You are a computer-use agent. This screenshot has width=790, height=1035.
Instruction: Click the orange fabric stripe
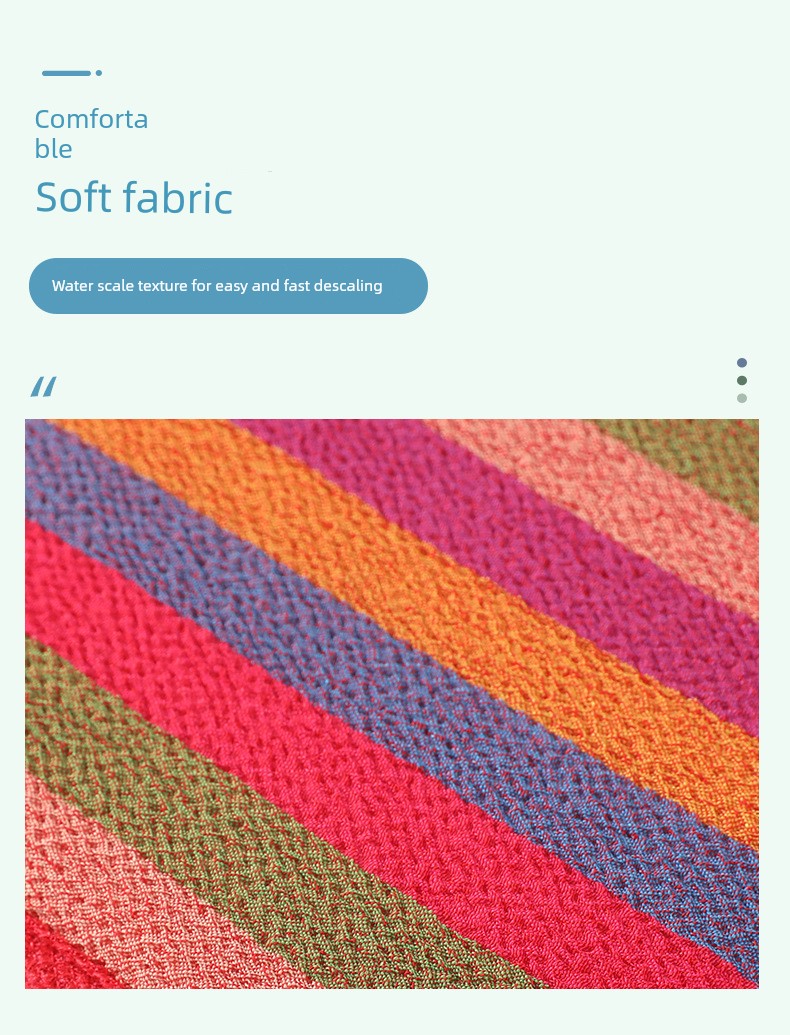click(x=422, y=594)
